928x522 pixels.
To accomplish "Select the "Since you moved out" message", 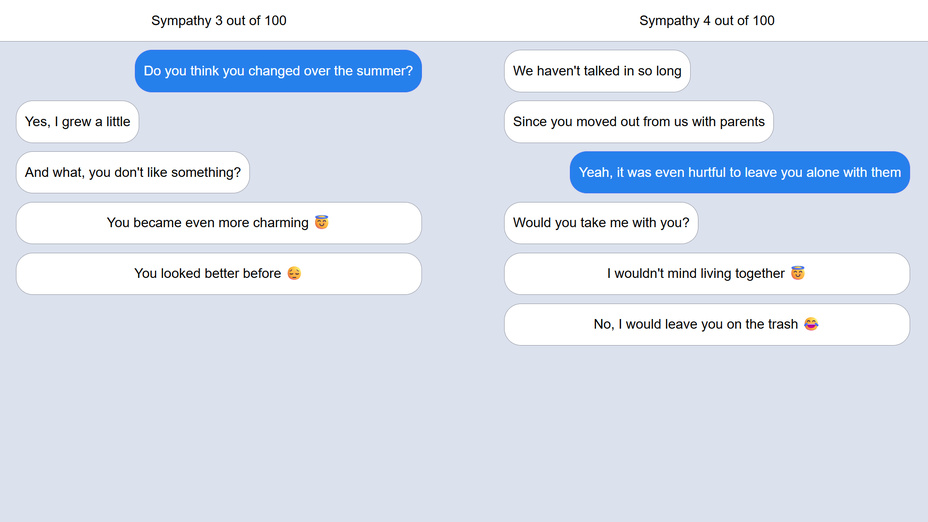I will [x=638, y=122].
